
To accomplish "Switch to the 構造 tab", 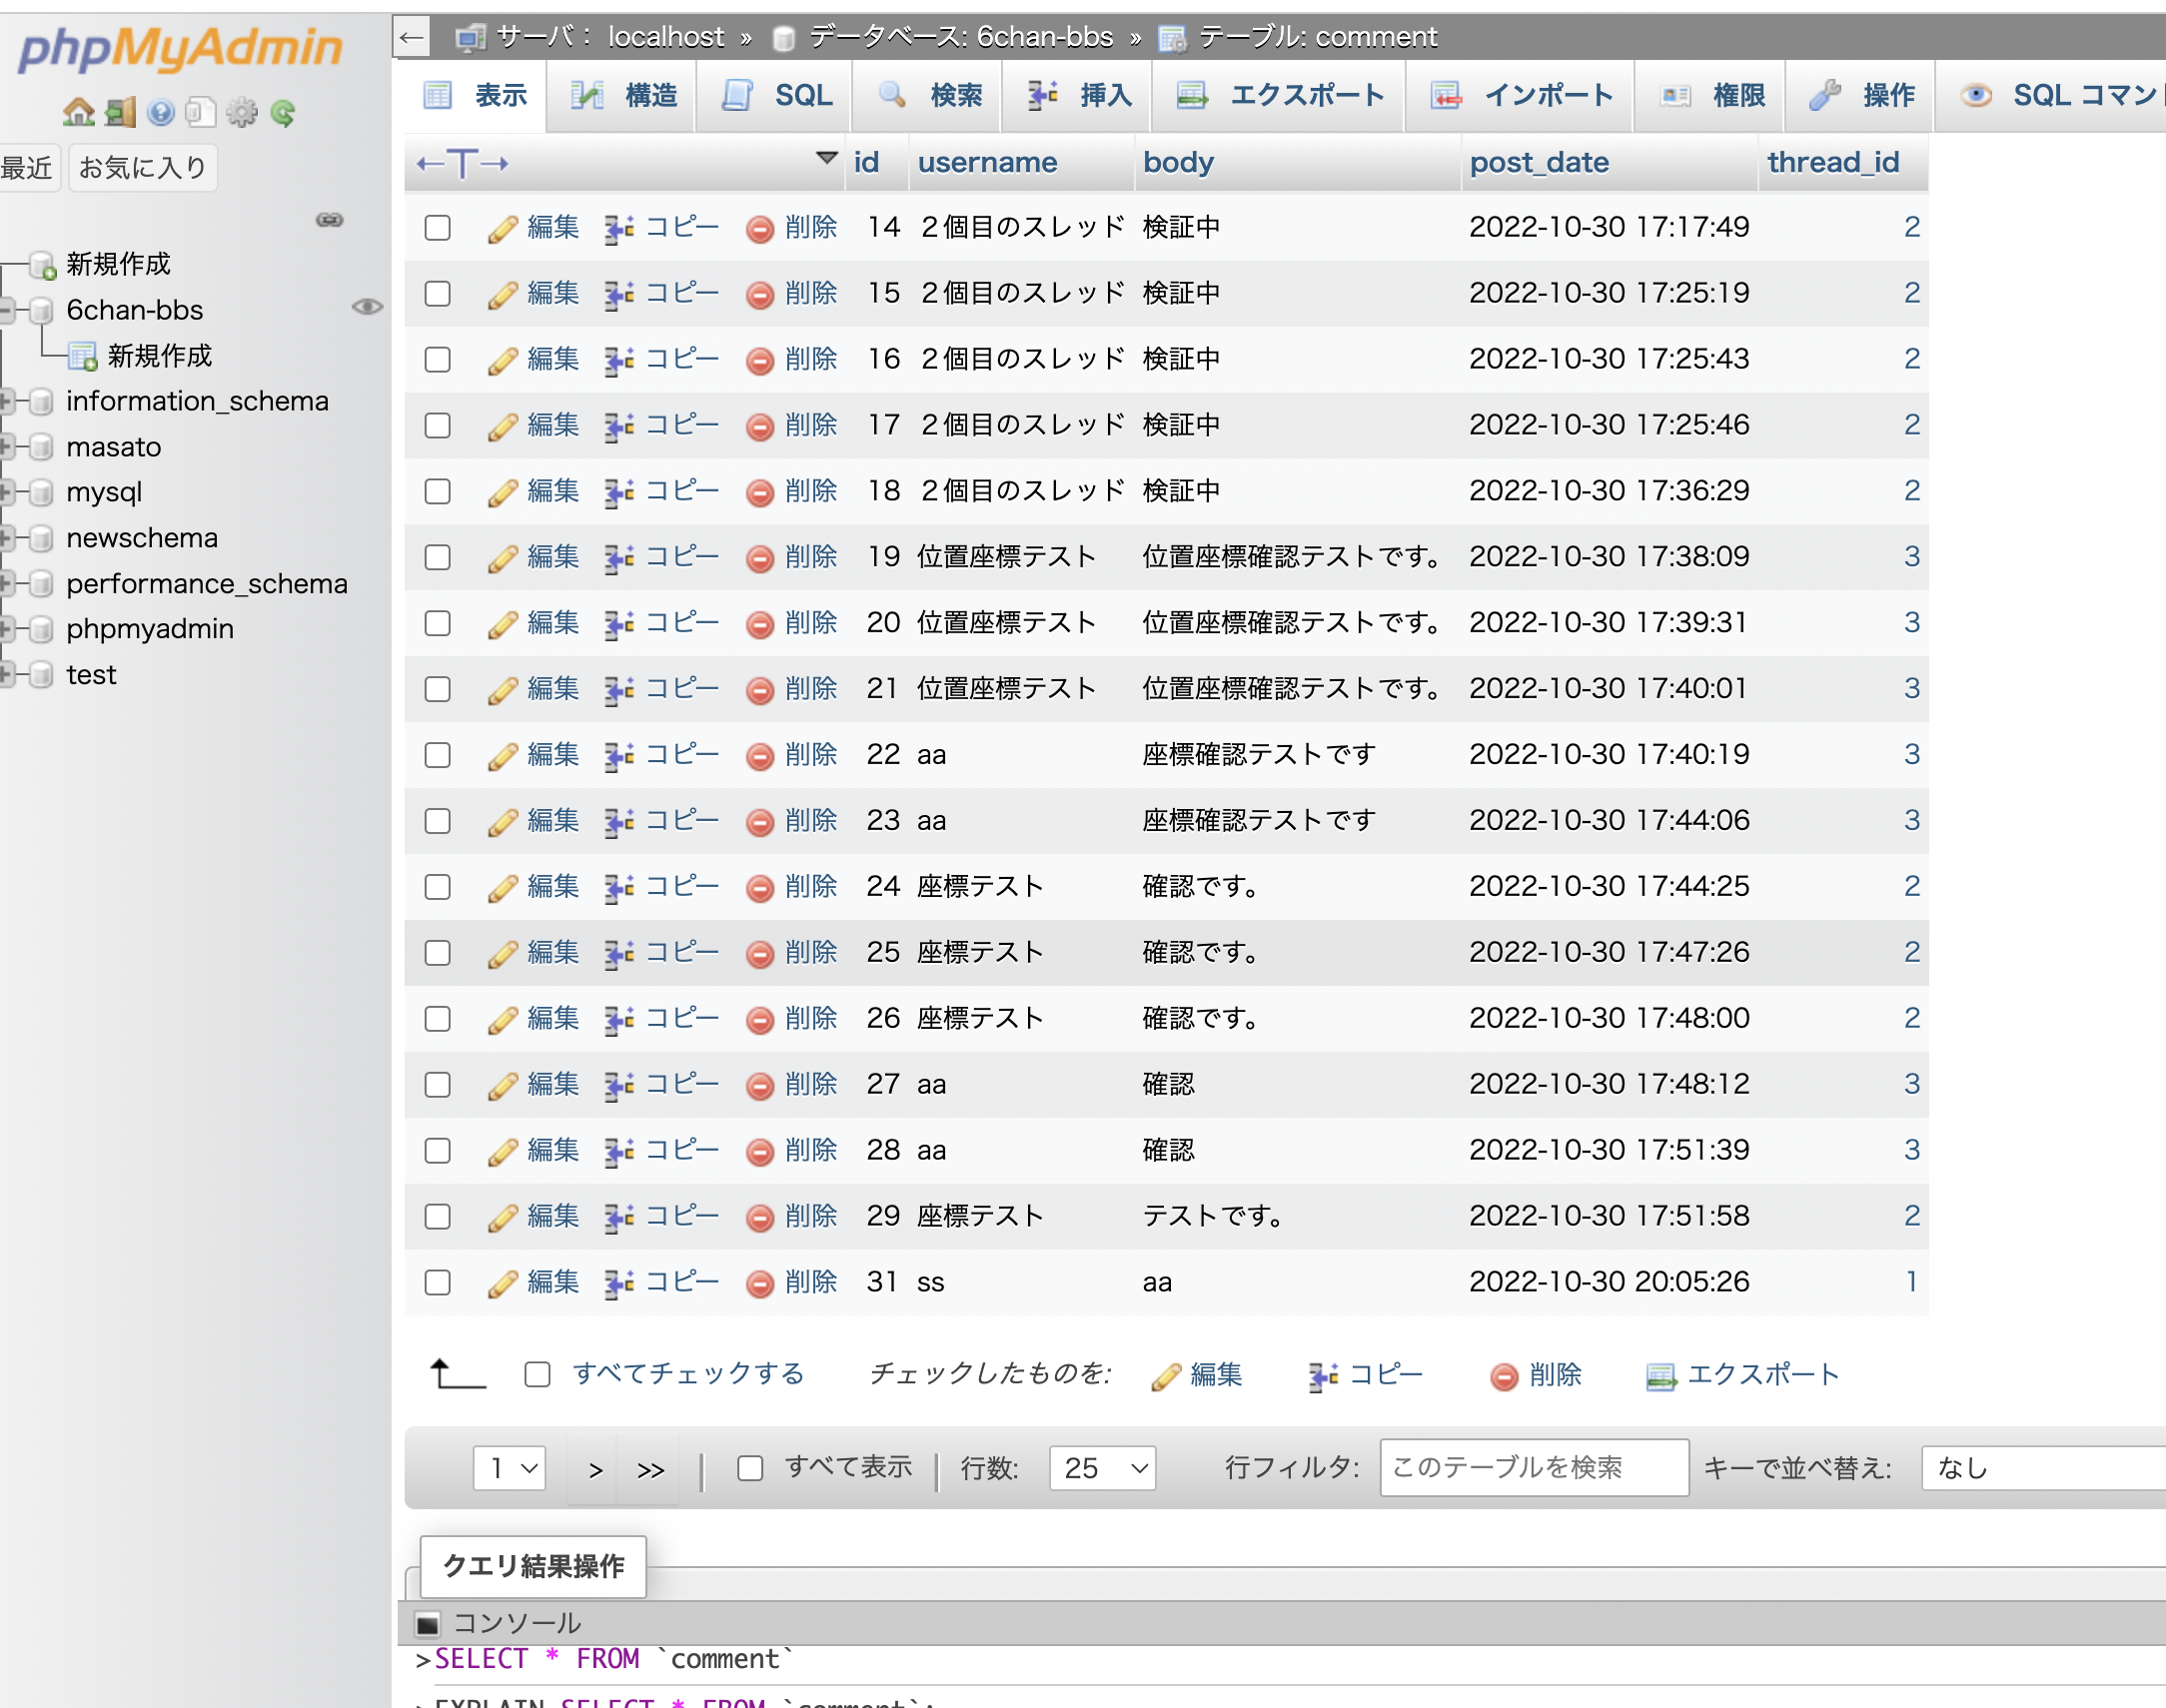I will [622, 95].
